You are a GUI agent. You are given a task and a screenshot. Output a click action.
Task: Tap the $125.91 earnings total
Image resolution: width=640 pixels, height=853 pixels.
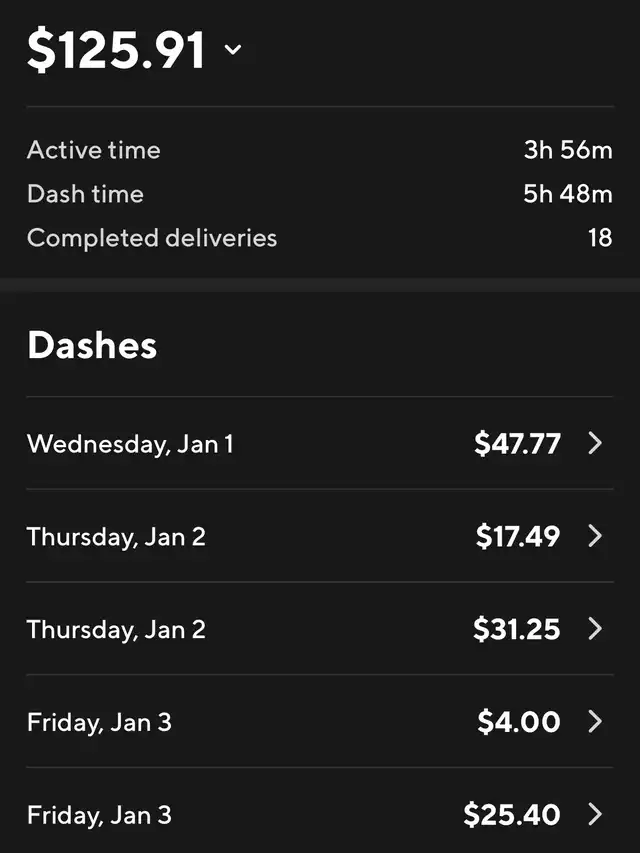116,50
